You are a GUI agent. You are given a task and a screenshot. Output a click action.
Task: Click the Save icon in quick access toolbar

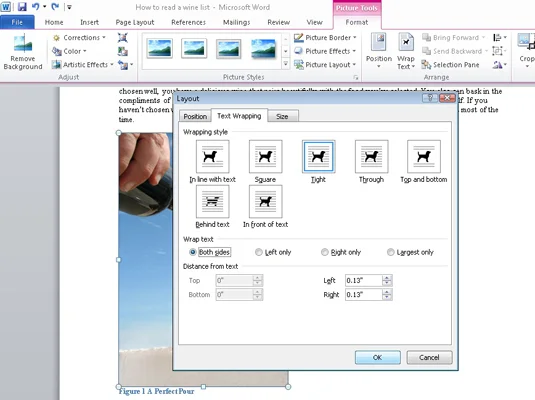(x=22, y=6)
